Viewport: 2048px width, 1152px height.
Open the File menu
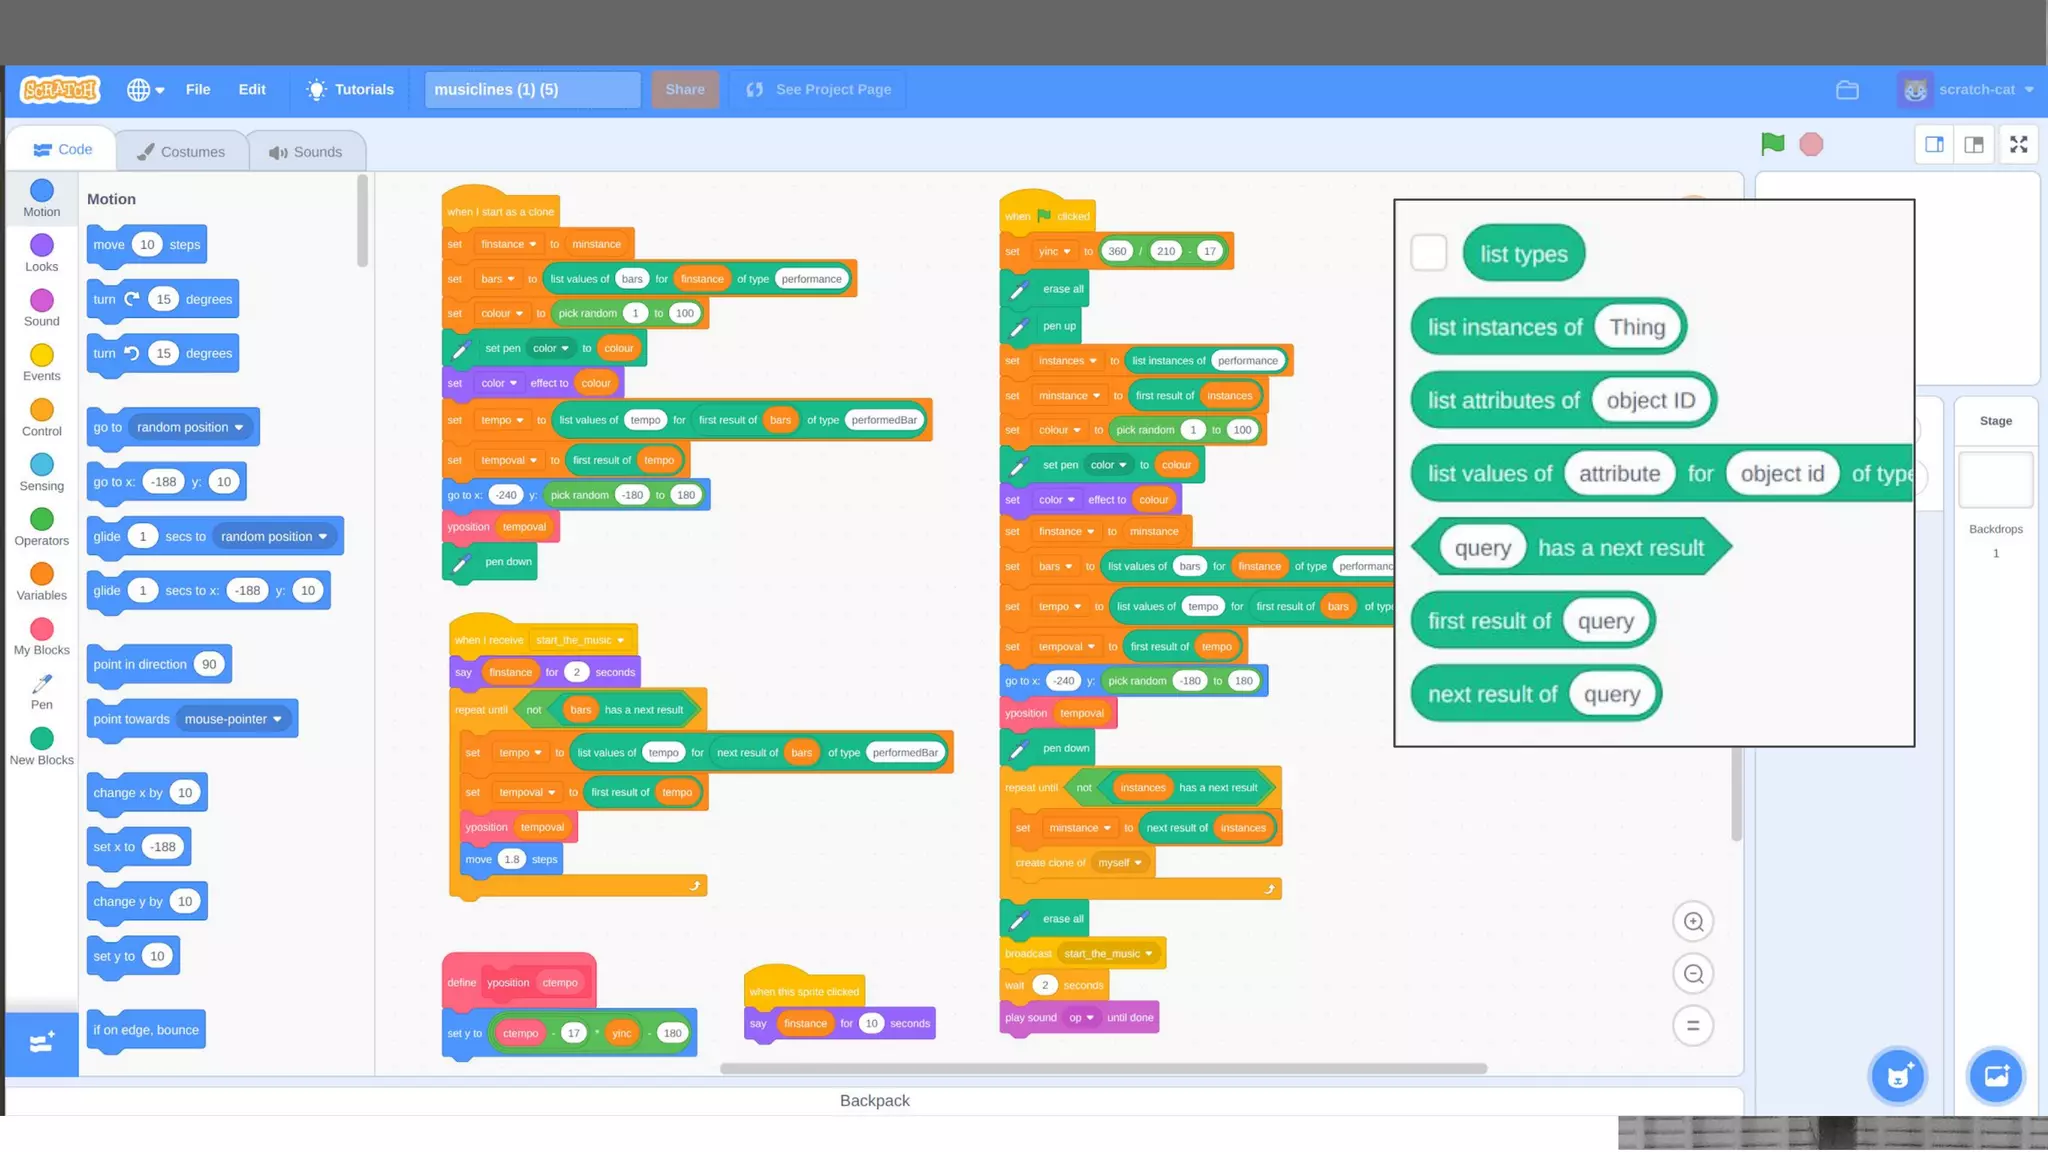click(198, 90)
